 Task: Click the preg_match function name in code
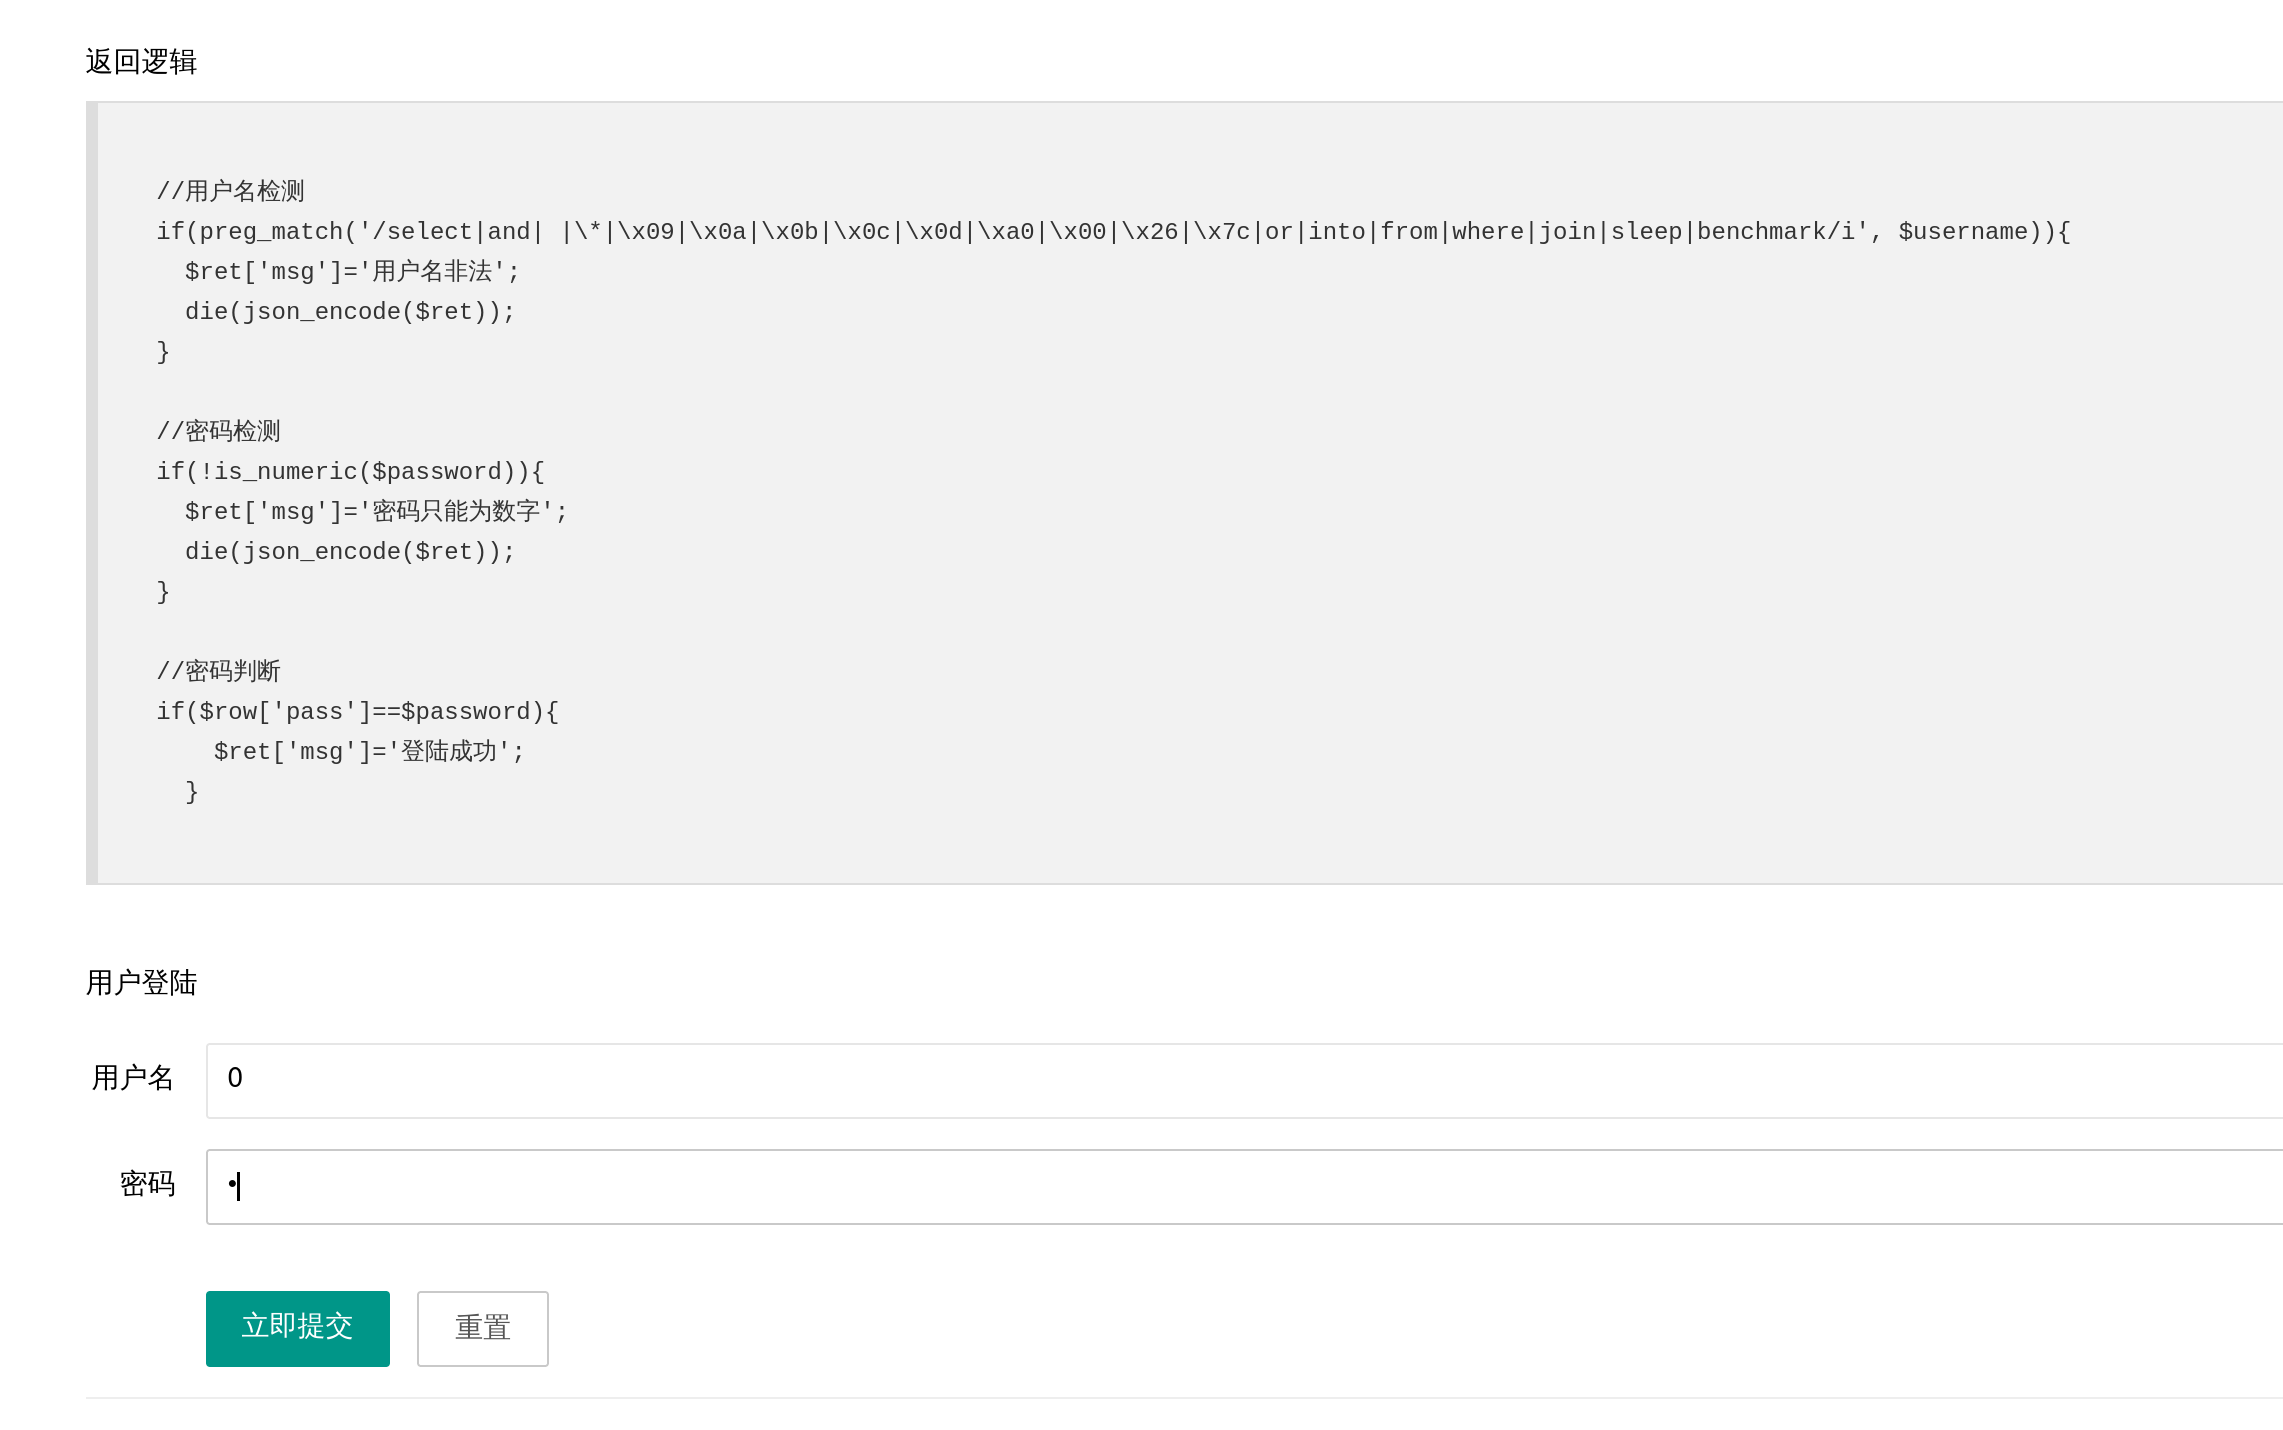(271, 232)
